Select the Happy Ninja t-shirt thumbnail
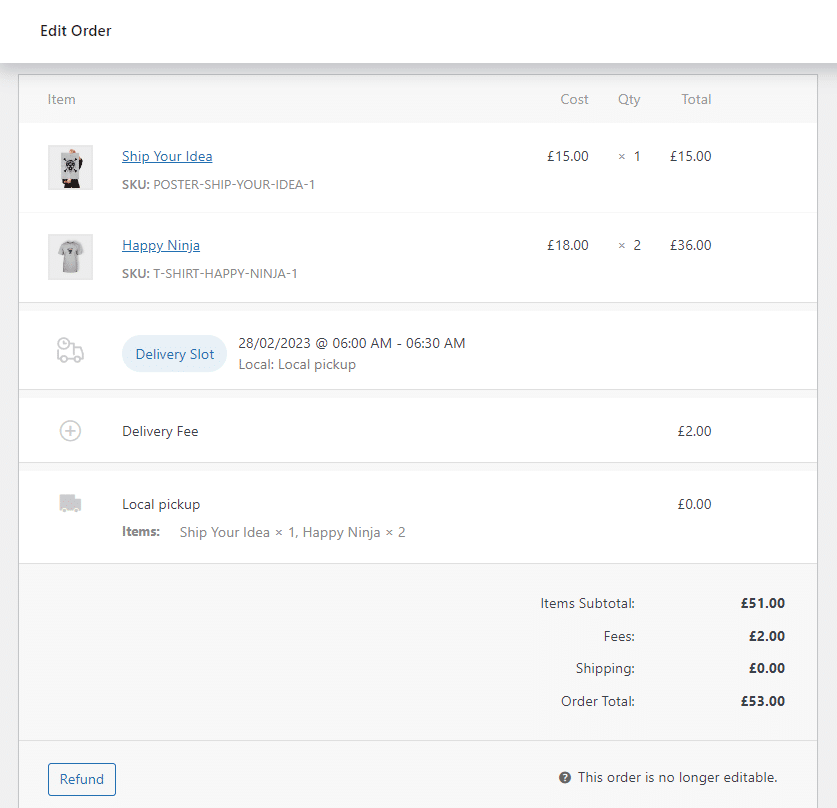 coord(70,256)
